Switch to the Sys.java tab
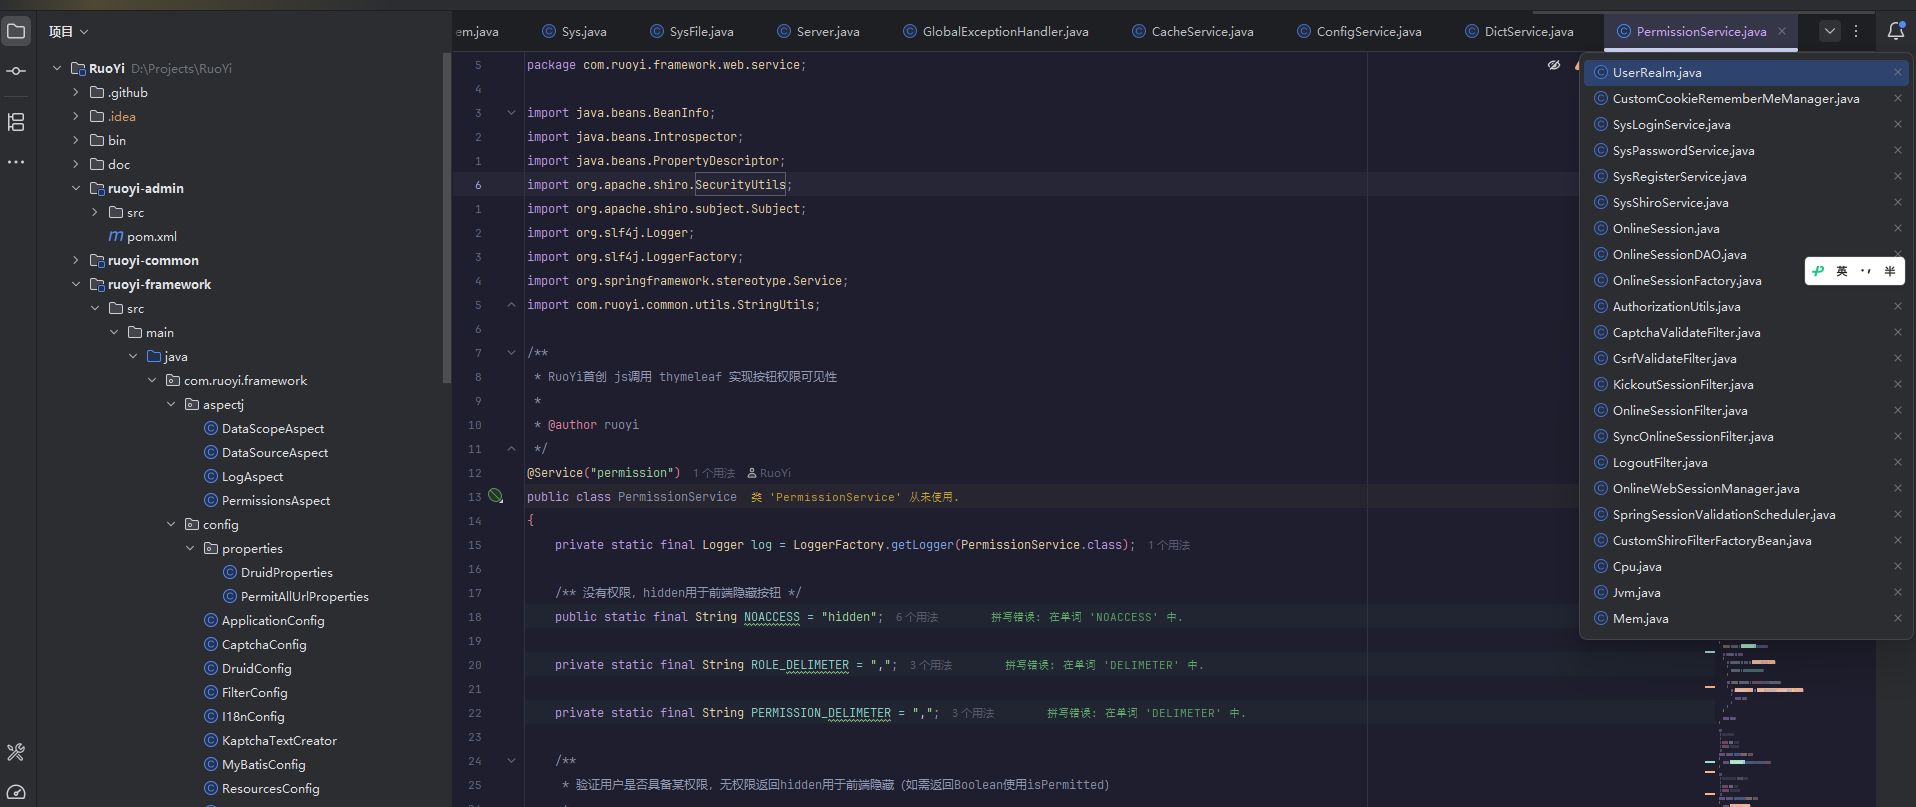1916x807 pixels. click(575, 31)
